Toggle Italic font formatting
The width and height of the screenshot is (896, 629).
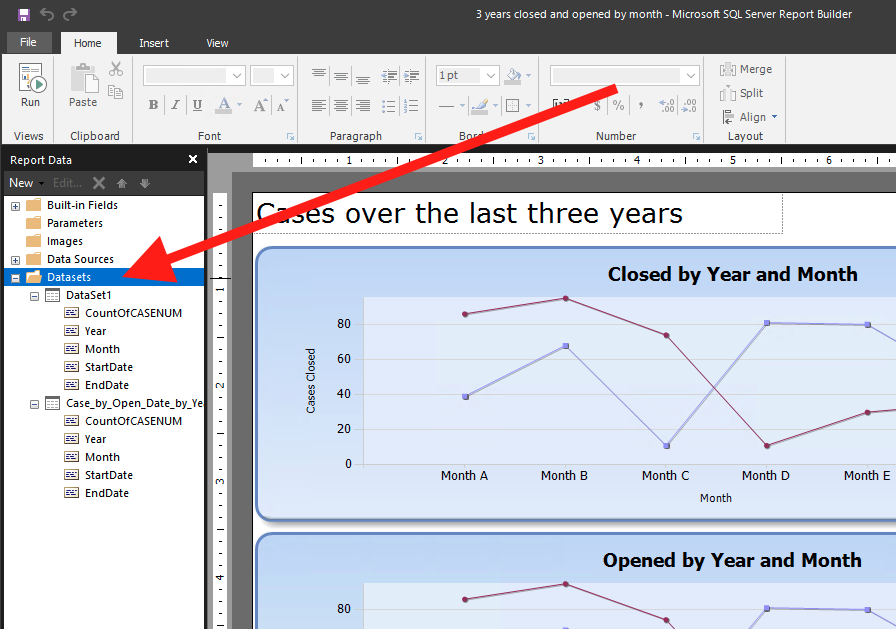click(x=175, y=105)
